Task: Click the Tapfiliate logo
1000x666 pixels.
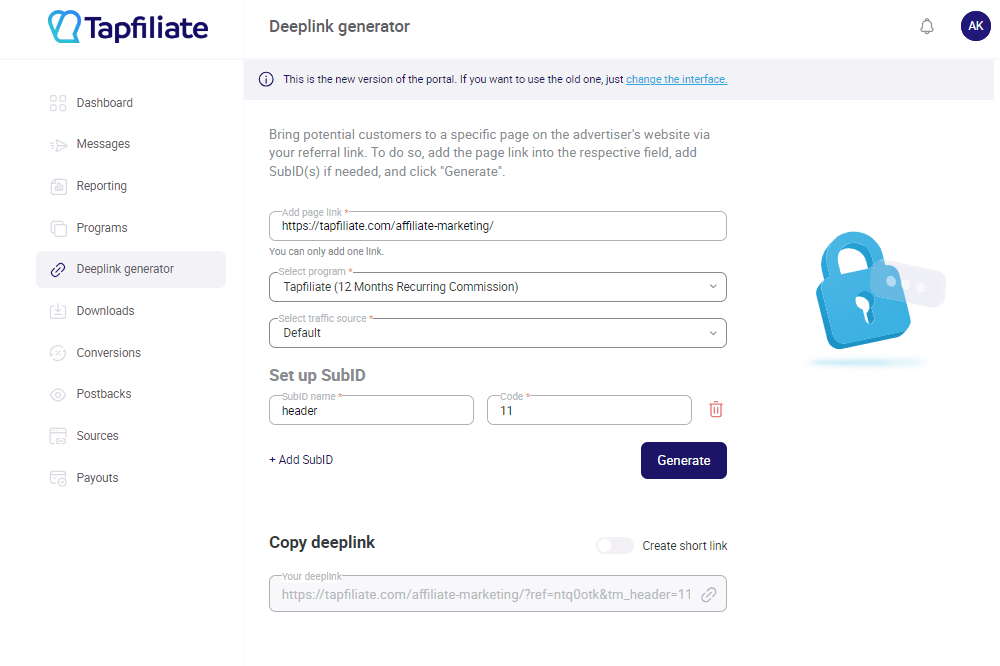Action: point(127,28)
